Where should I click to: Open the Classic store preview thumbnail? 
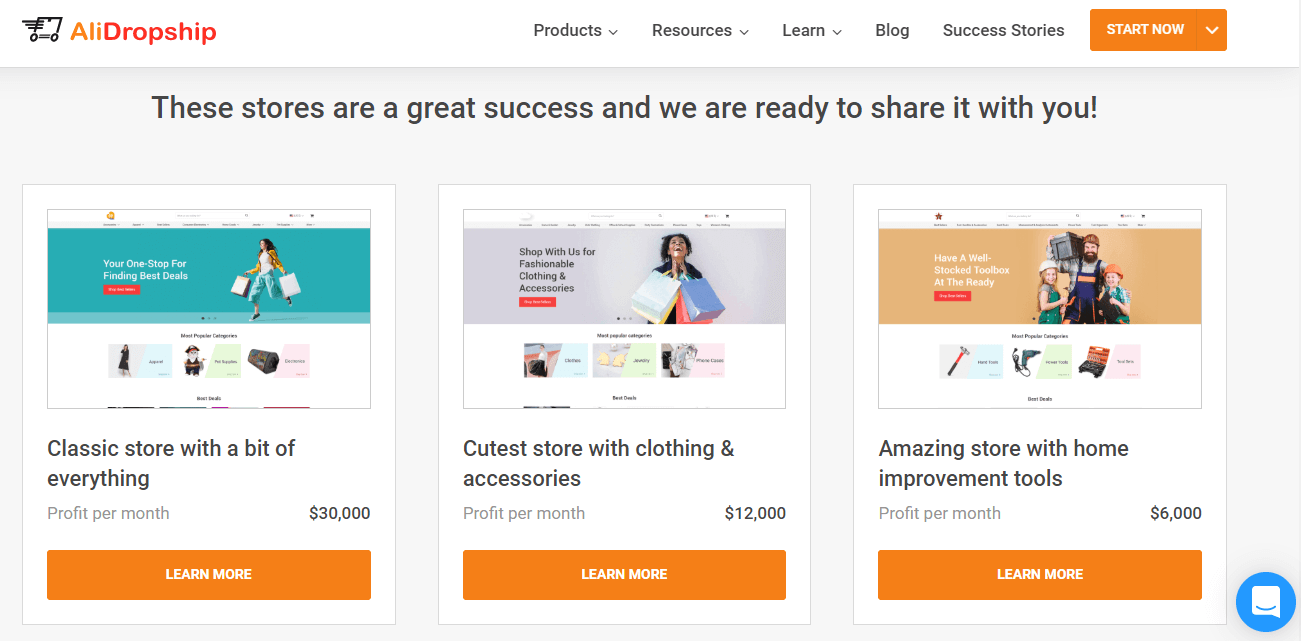208,308
